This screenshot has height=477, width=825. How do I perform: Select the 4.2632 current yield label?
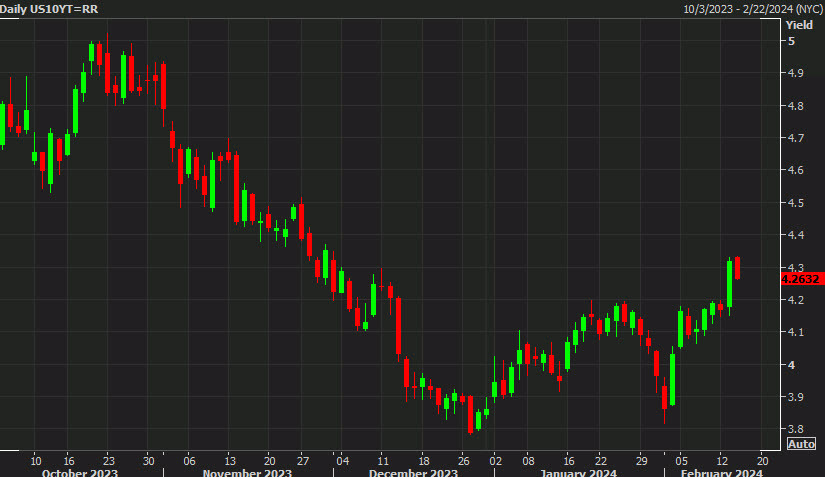802,279
